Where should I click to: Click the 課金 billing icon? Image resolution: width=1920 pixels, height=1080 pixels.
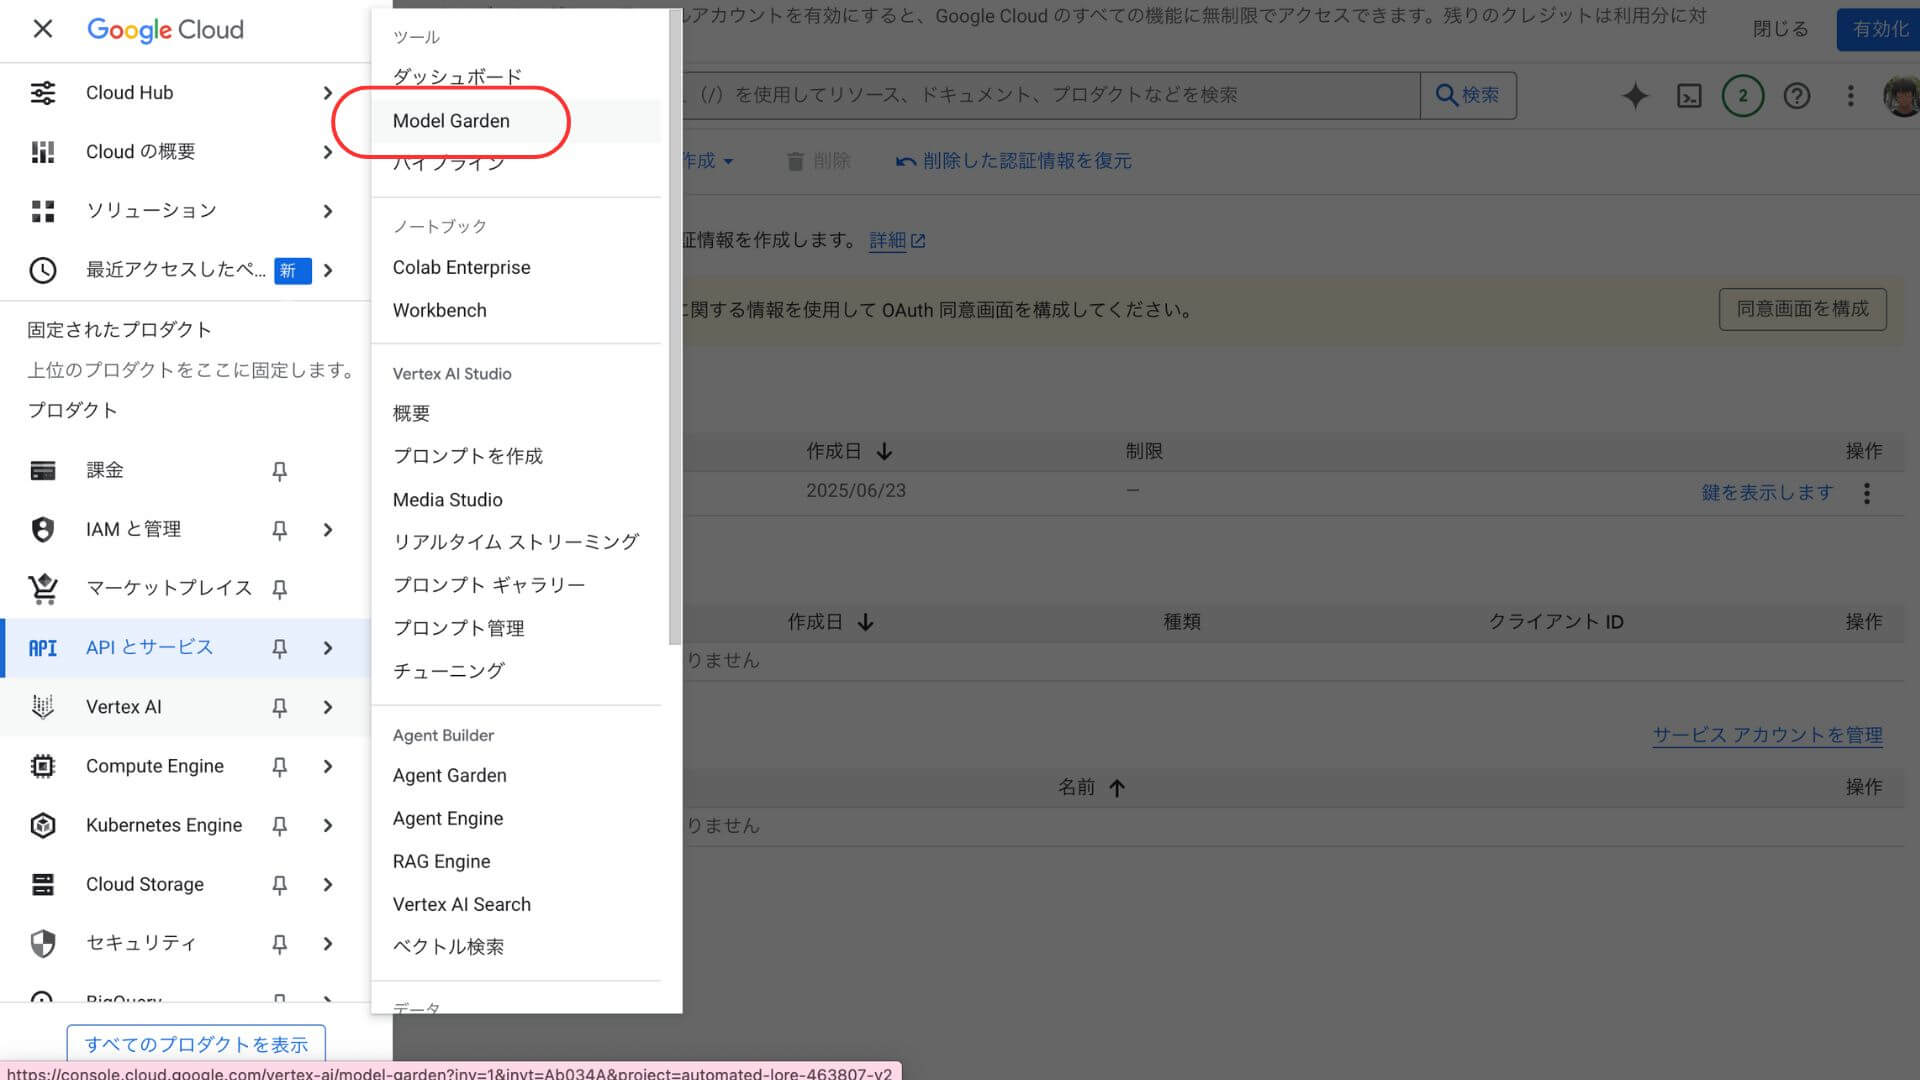(43, 470)
